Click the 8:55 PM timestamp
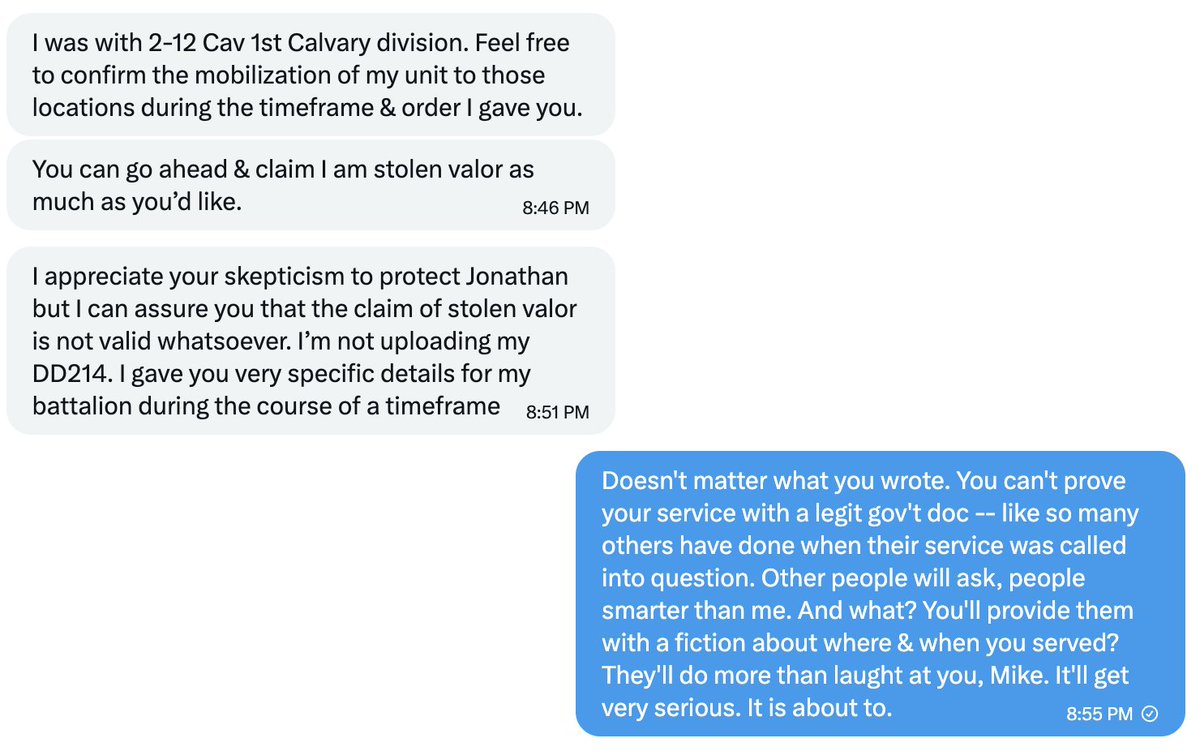1200x751 pixels. [1099, 714]
